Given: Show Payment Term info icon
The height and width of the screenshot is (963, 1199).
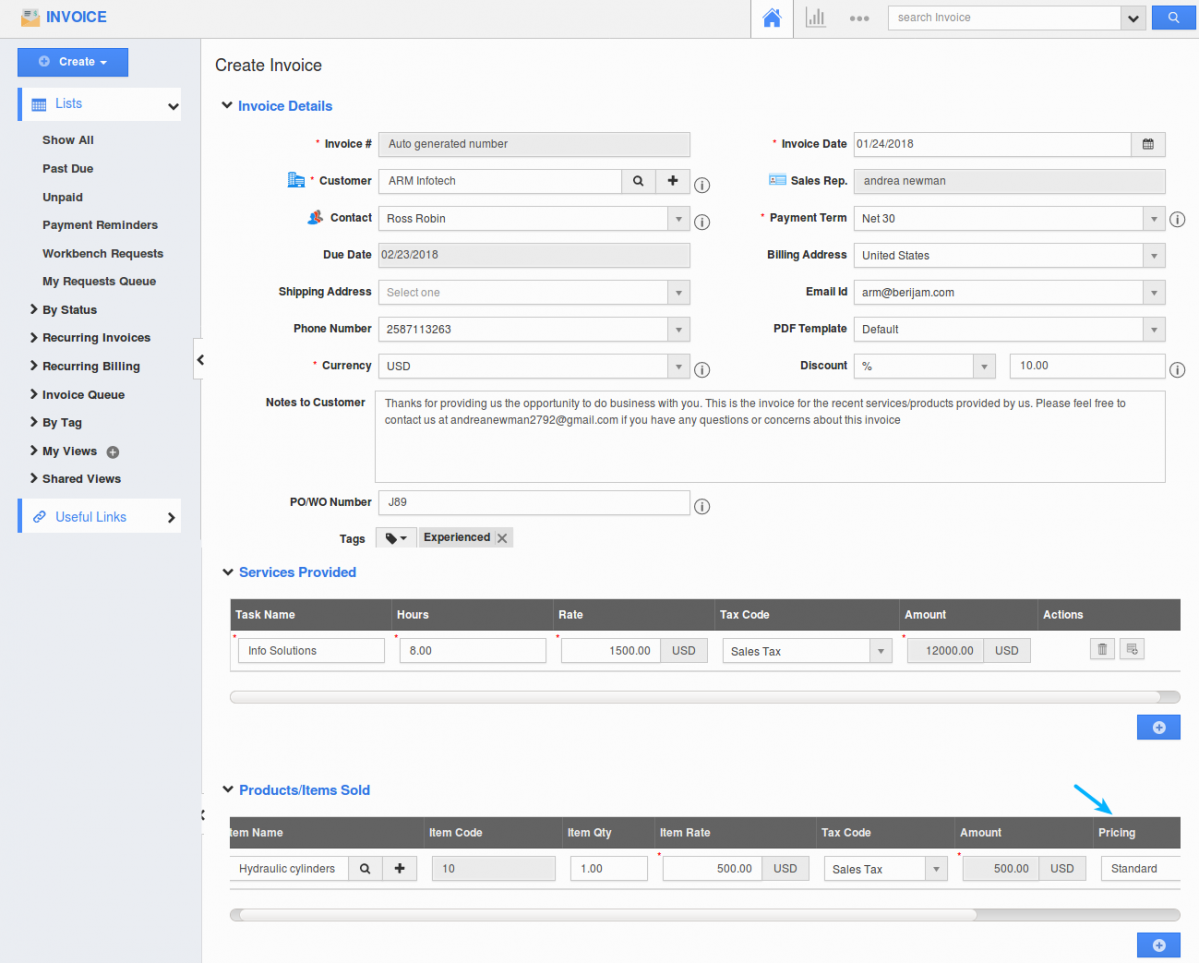Looking at the screenshot, I should click(1178, 220).
